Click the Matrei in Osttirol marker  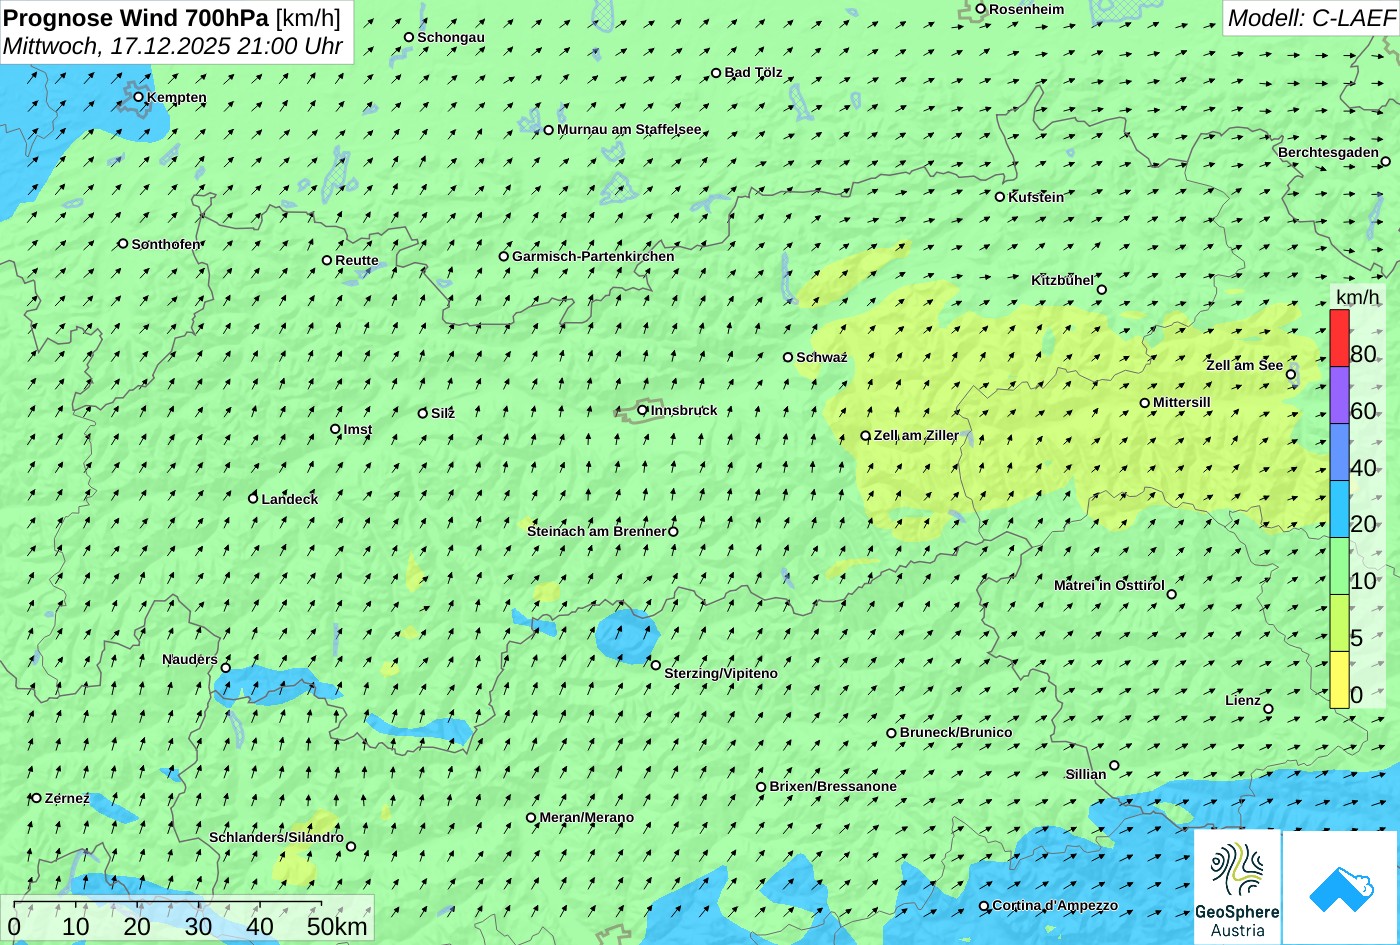[1172, 594]
